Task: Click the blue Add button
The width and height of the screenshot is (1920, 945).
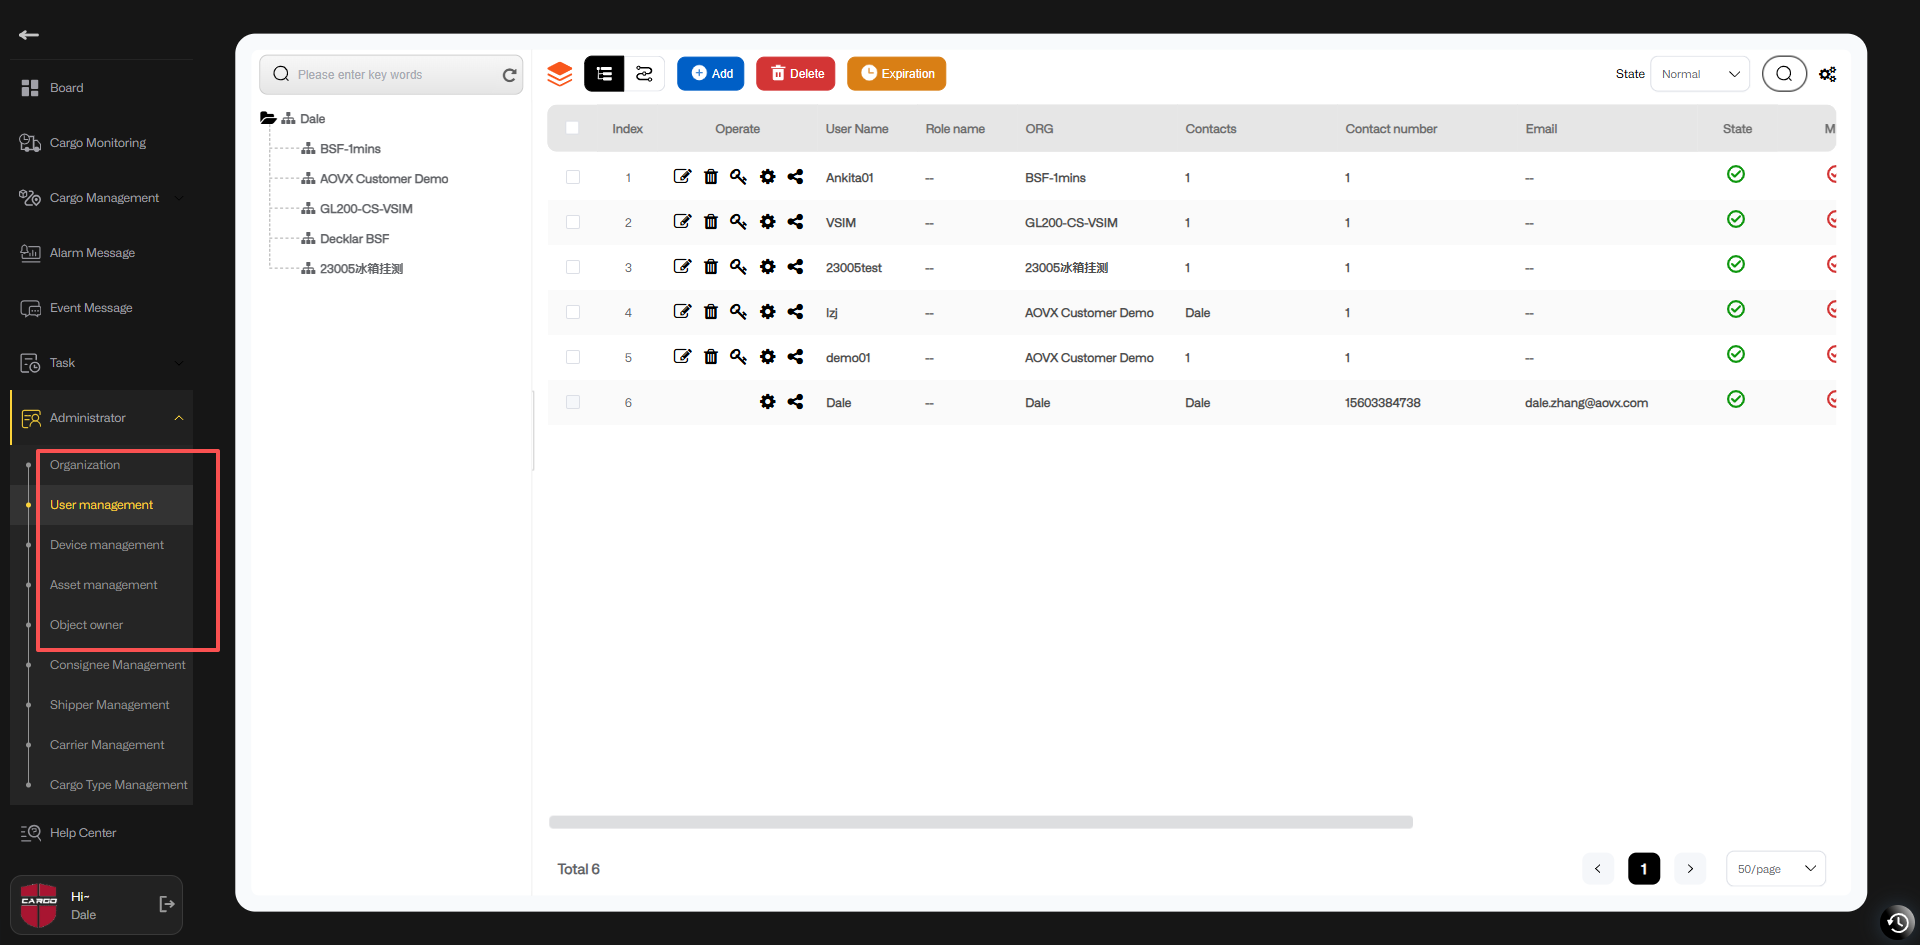Action: click(x=711, y=74)
